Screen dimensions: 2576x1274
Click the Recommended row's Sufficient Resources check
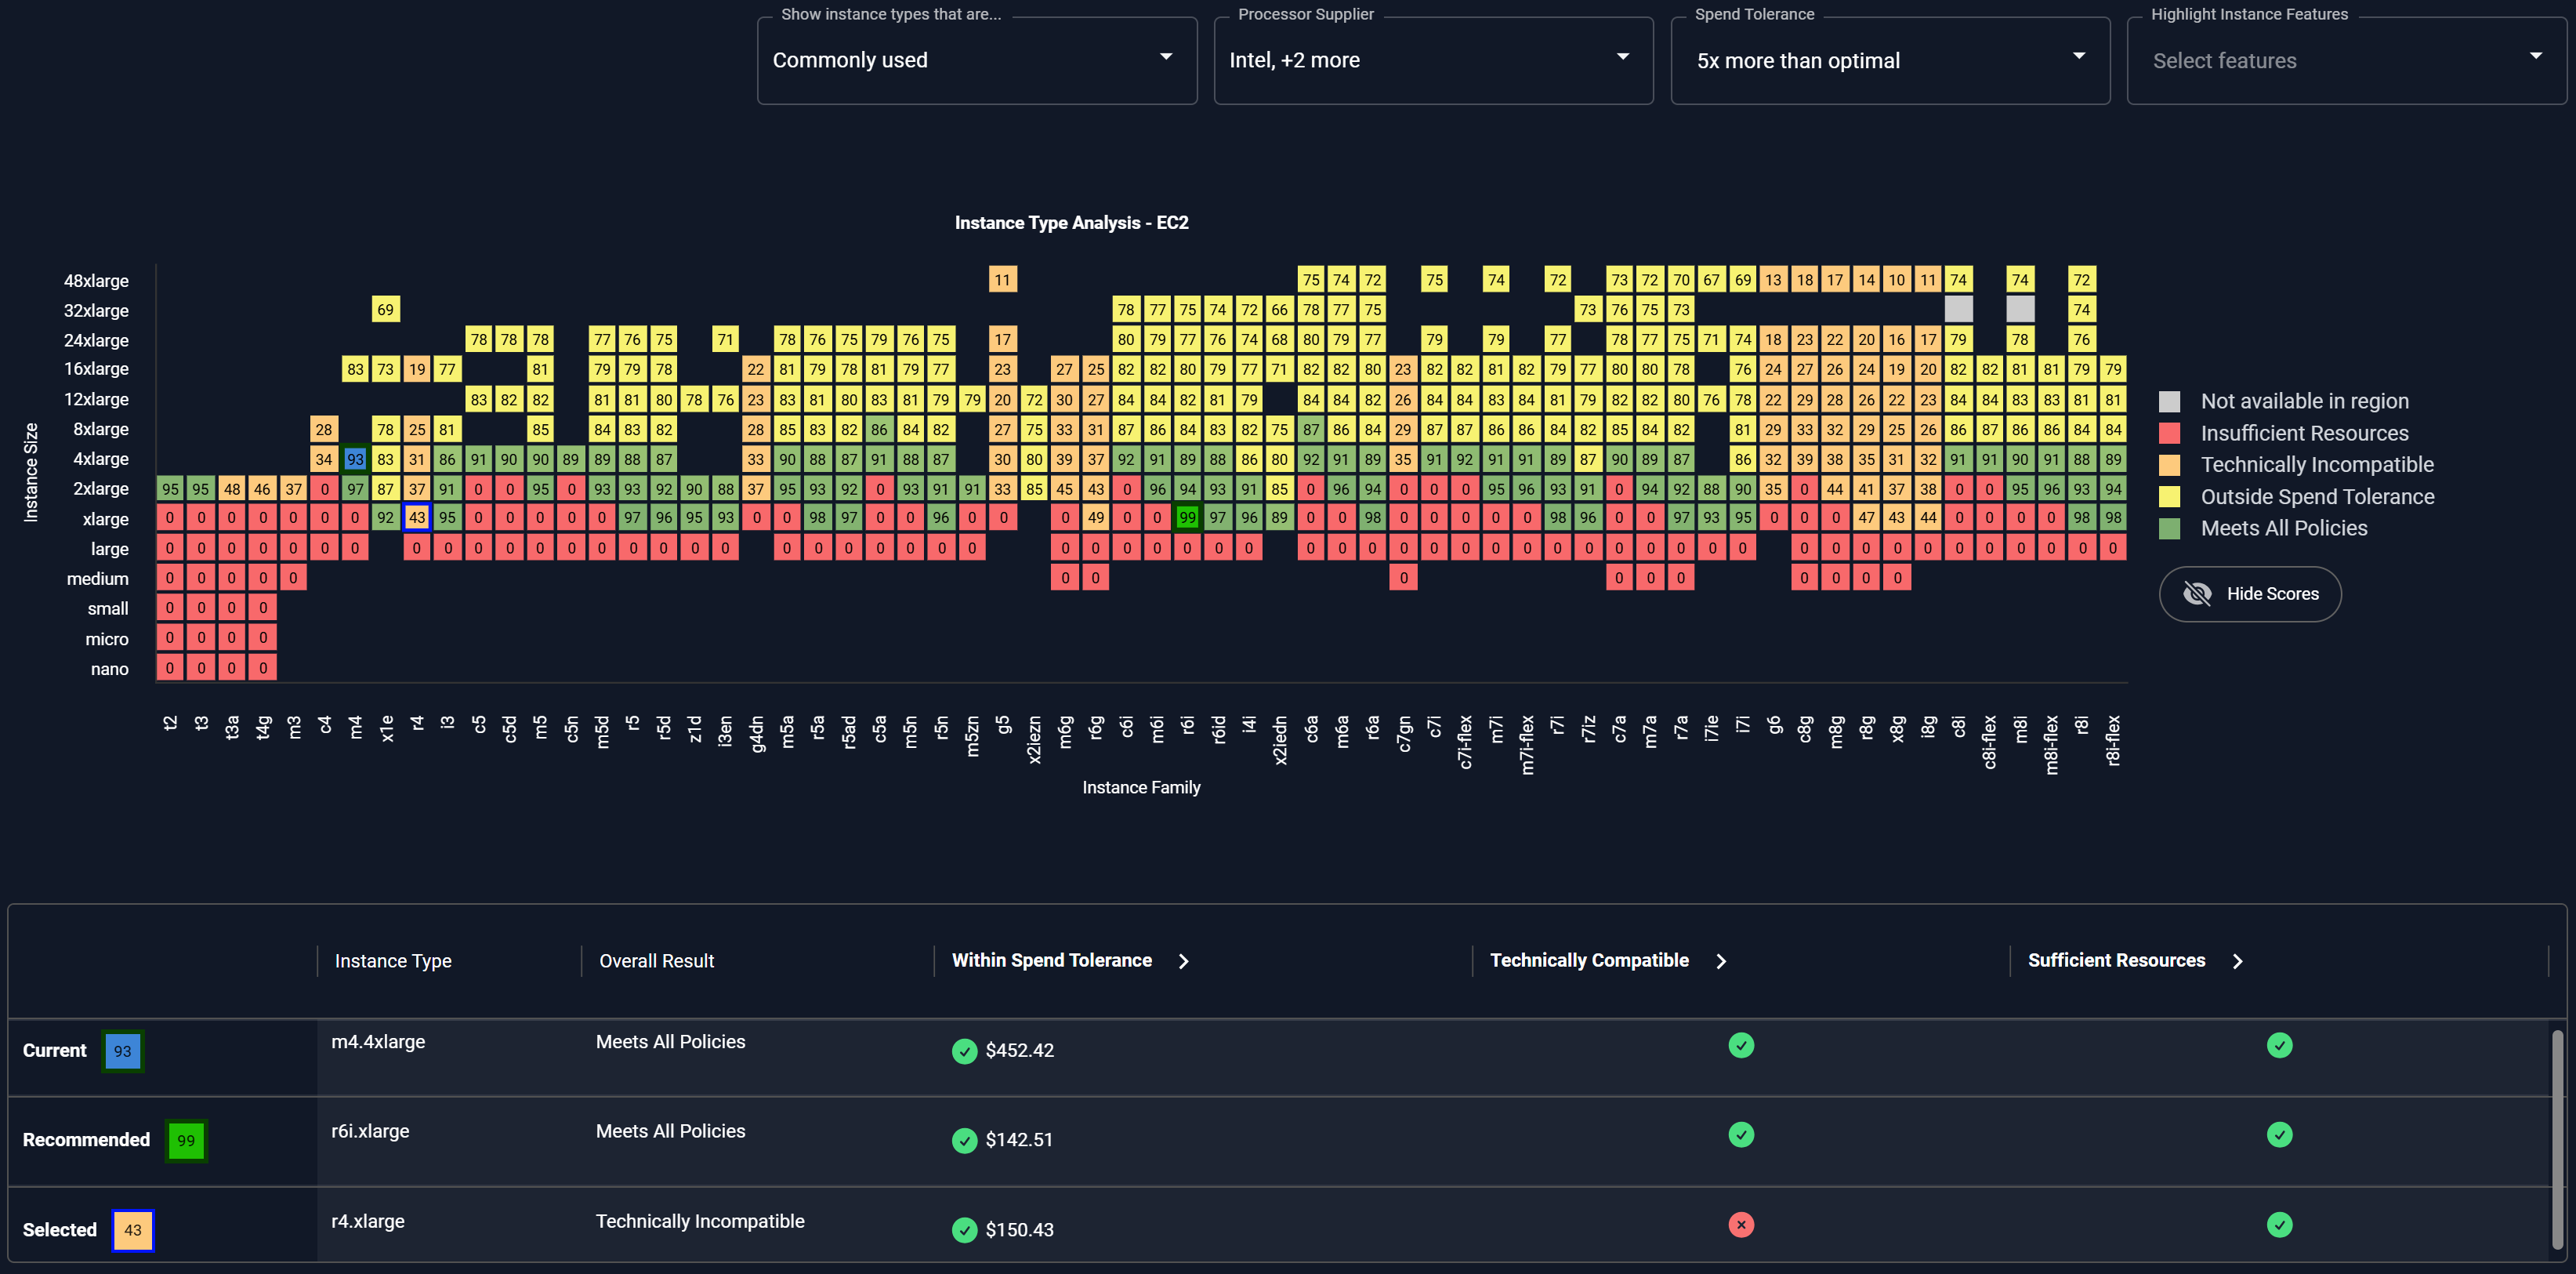coord(2279,1135)
